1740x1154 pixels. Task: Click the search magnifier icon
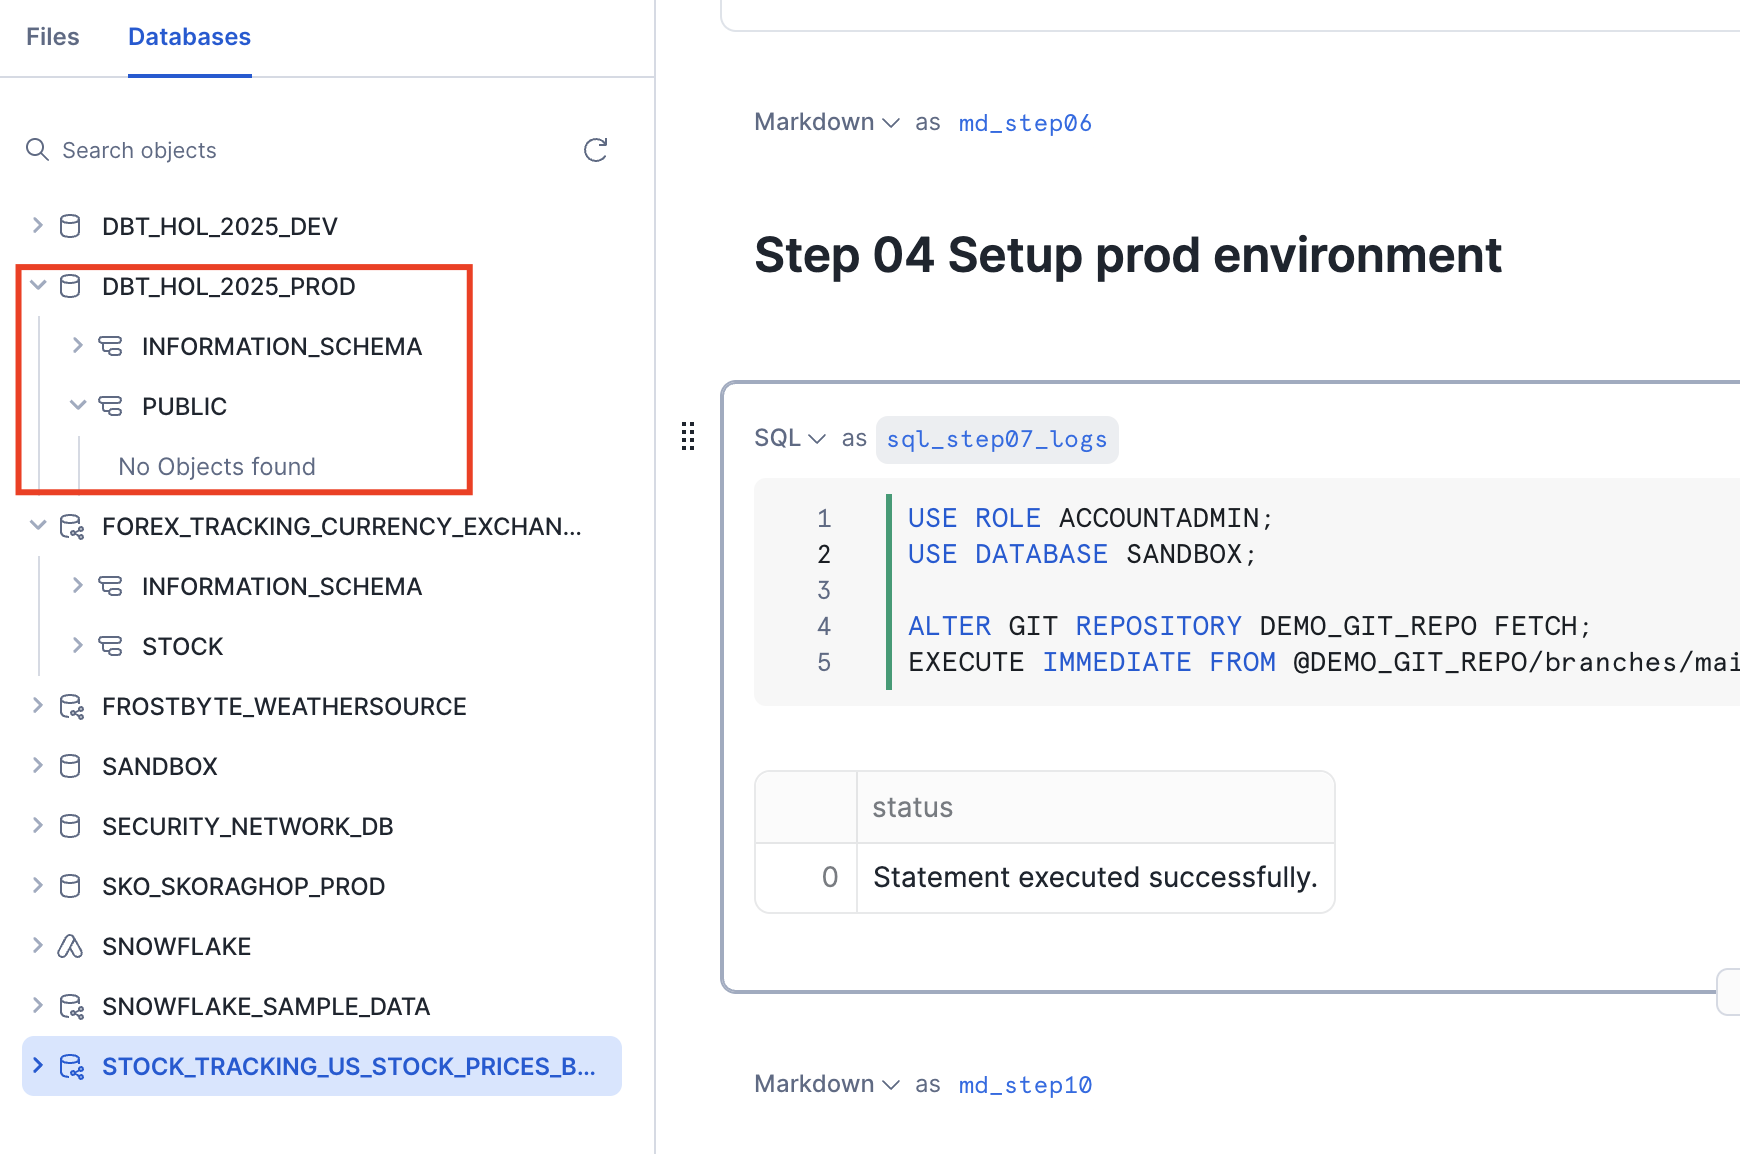click(x=37, y=150)
